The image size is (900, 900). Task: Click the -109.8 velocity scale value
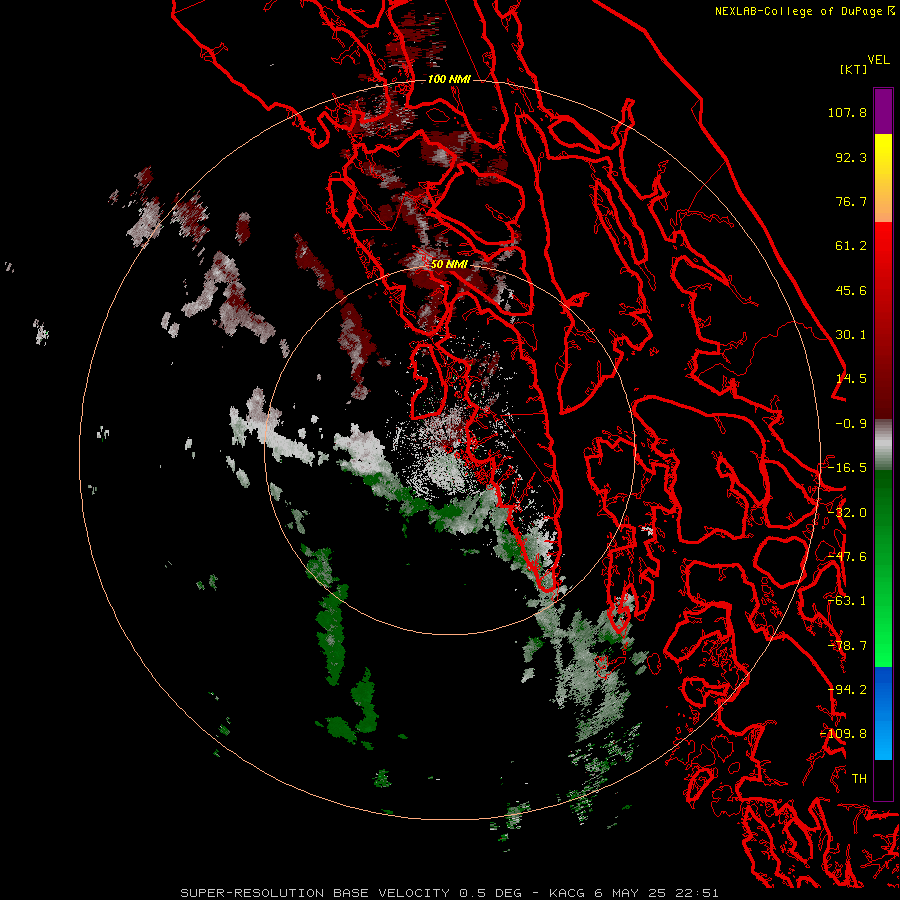(x=843, y=734)
